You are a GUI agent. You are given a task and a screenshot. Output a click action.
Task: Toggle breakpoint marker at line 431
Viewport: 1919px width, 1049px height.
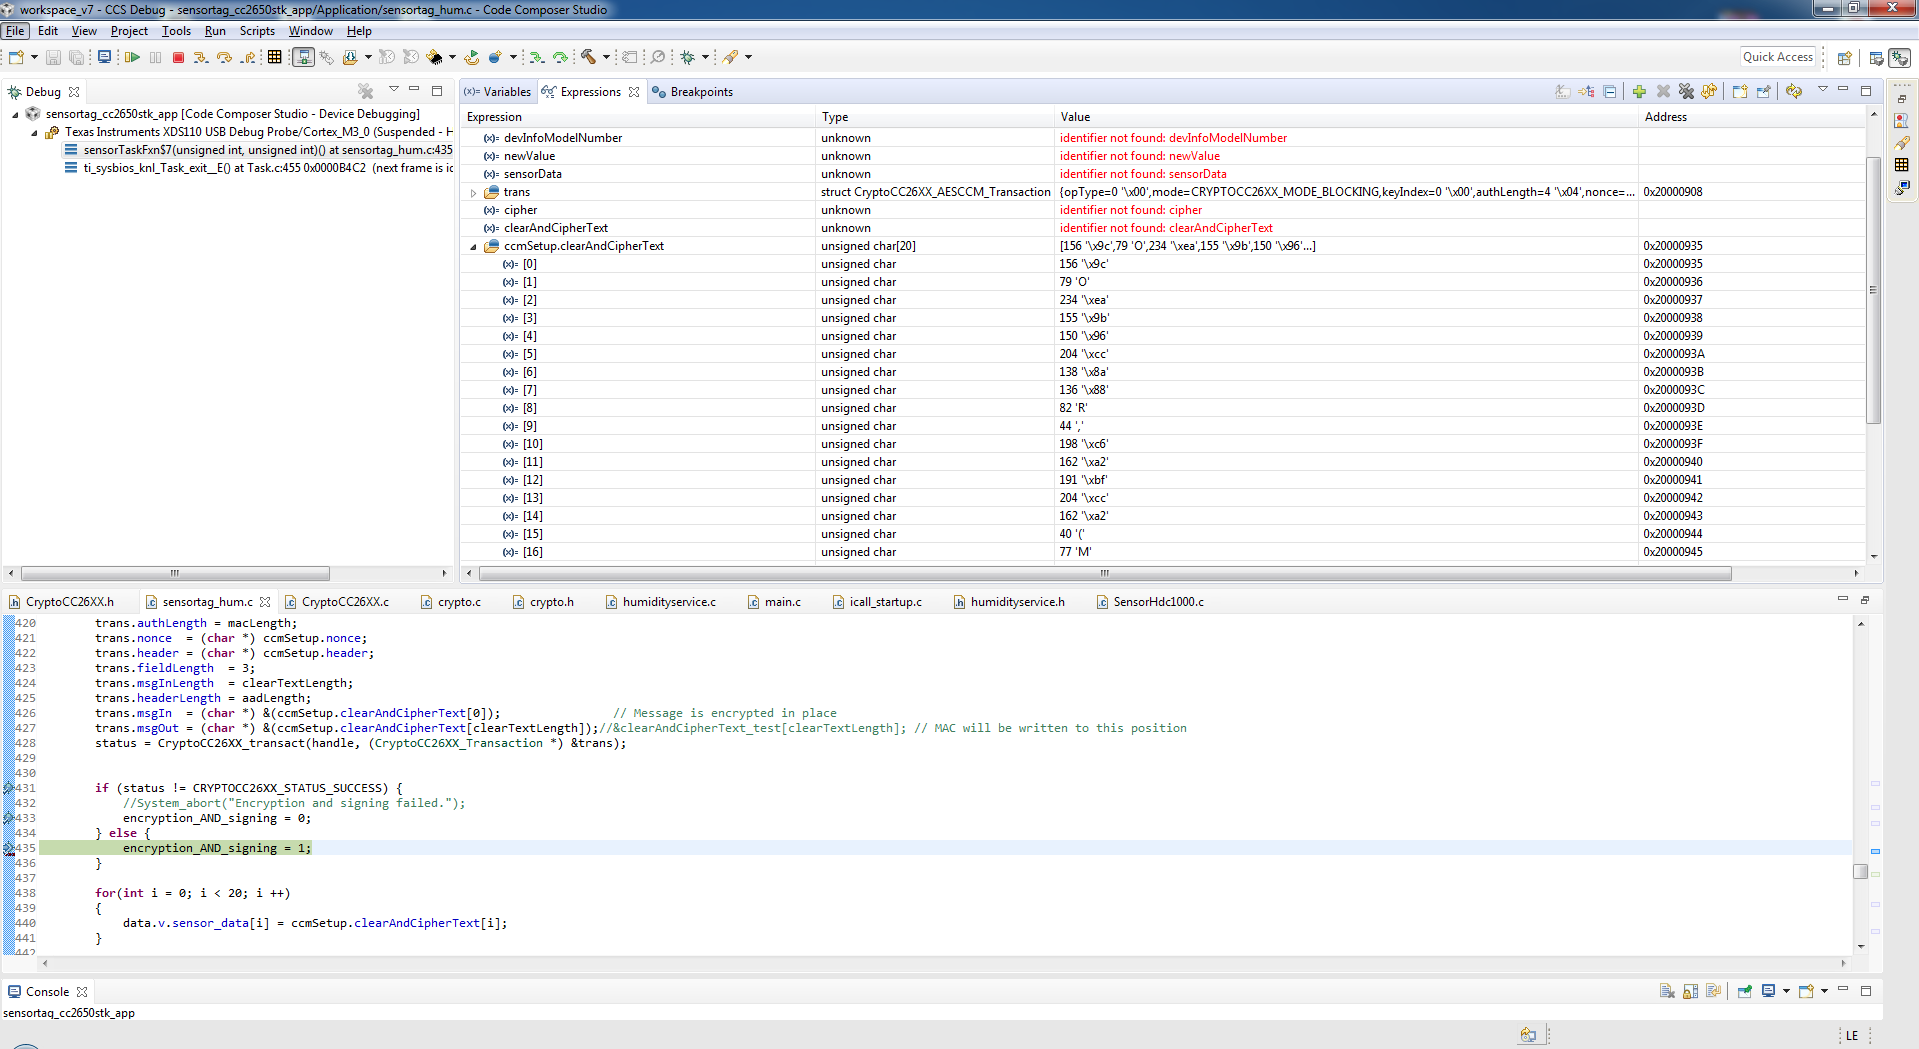click(x=9, y=788)
